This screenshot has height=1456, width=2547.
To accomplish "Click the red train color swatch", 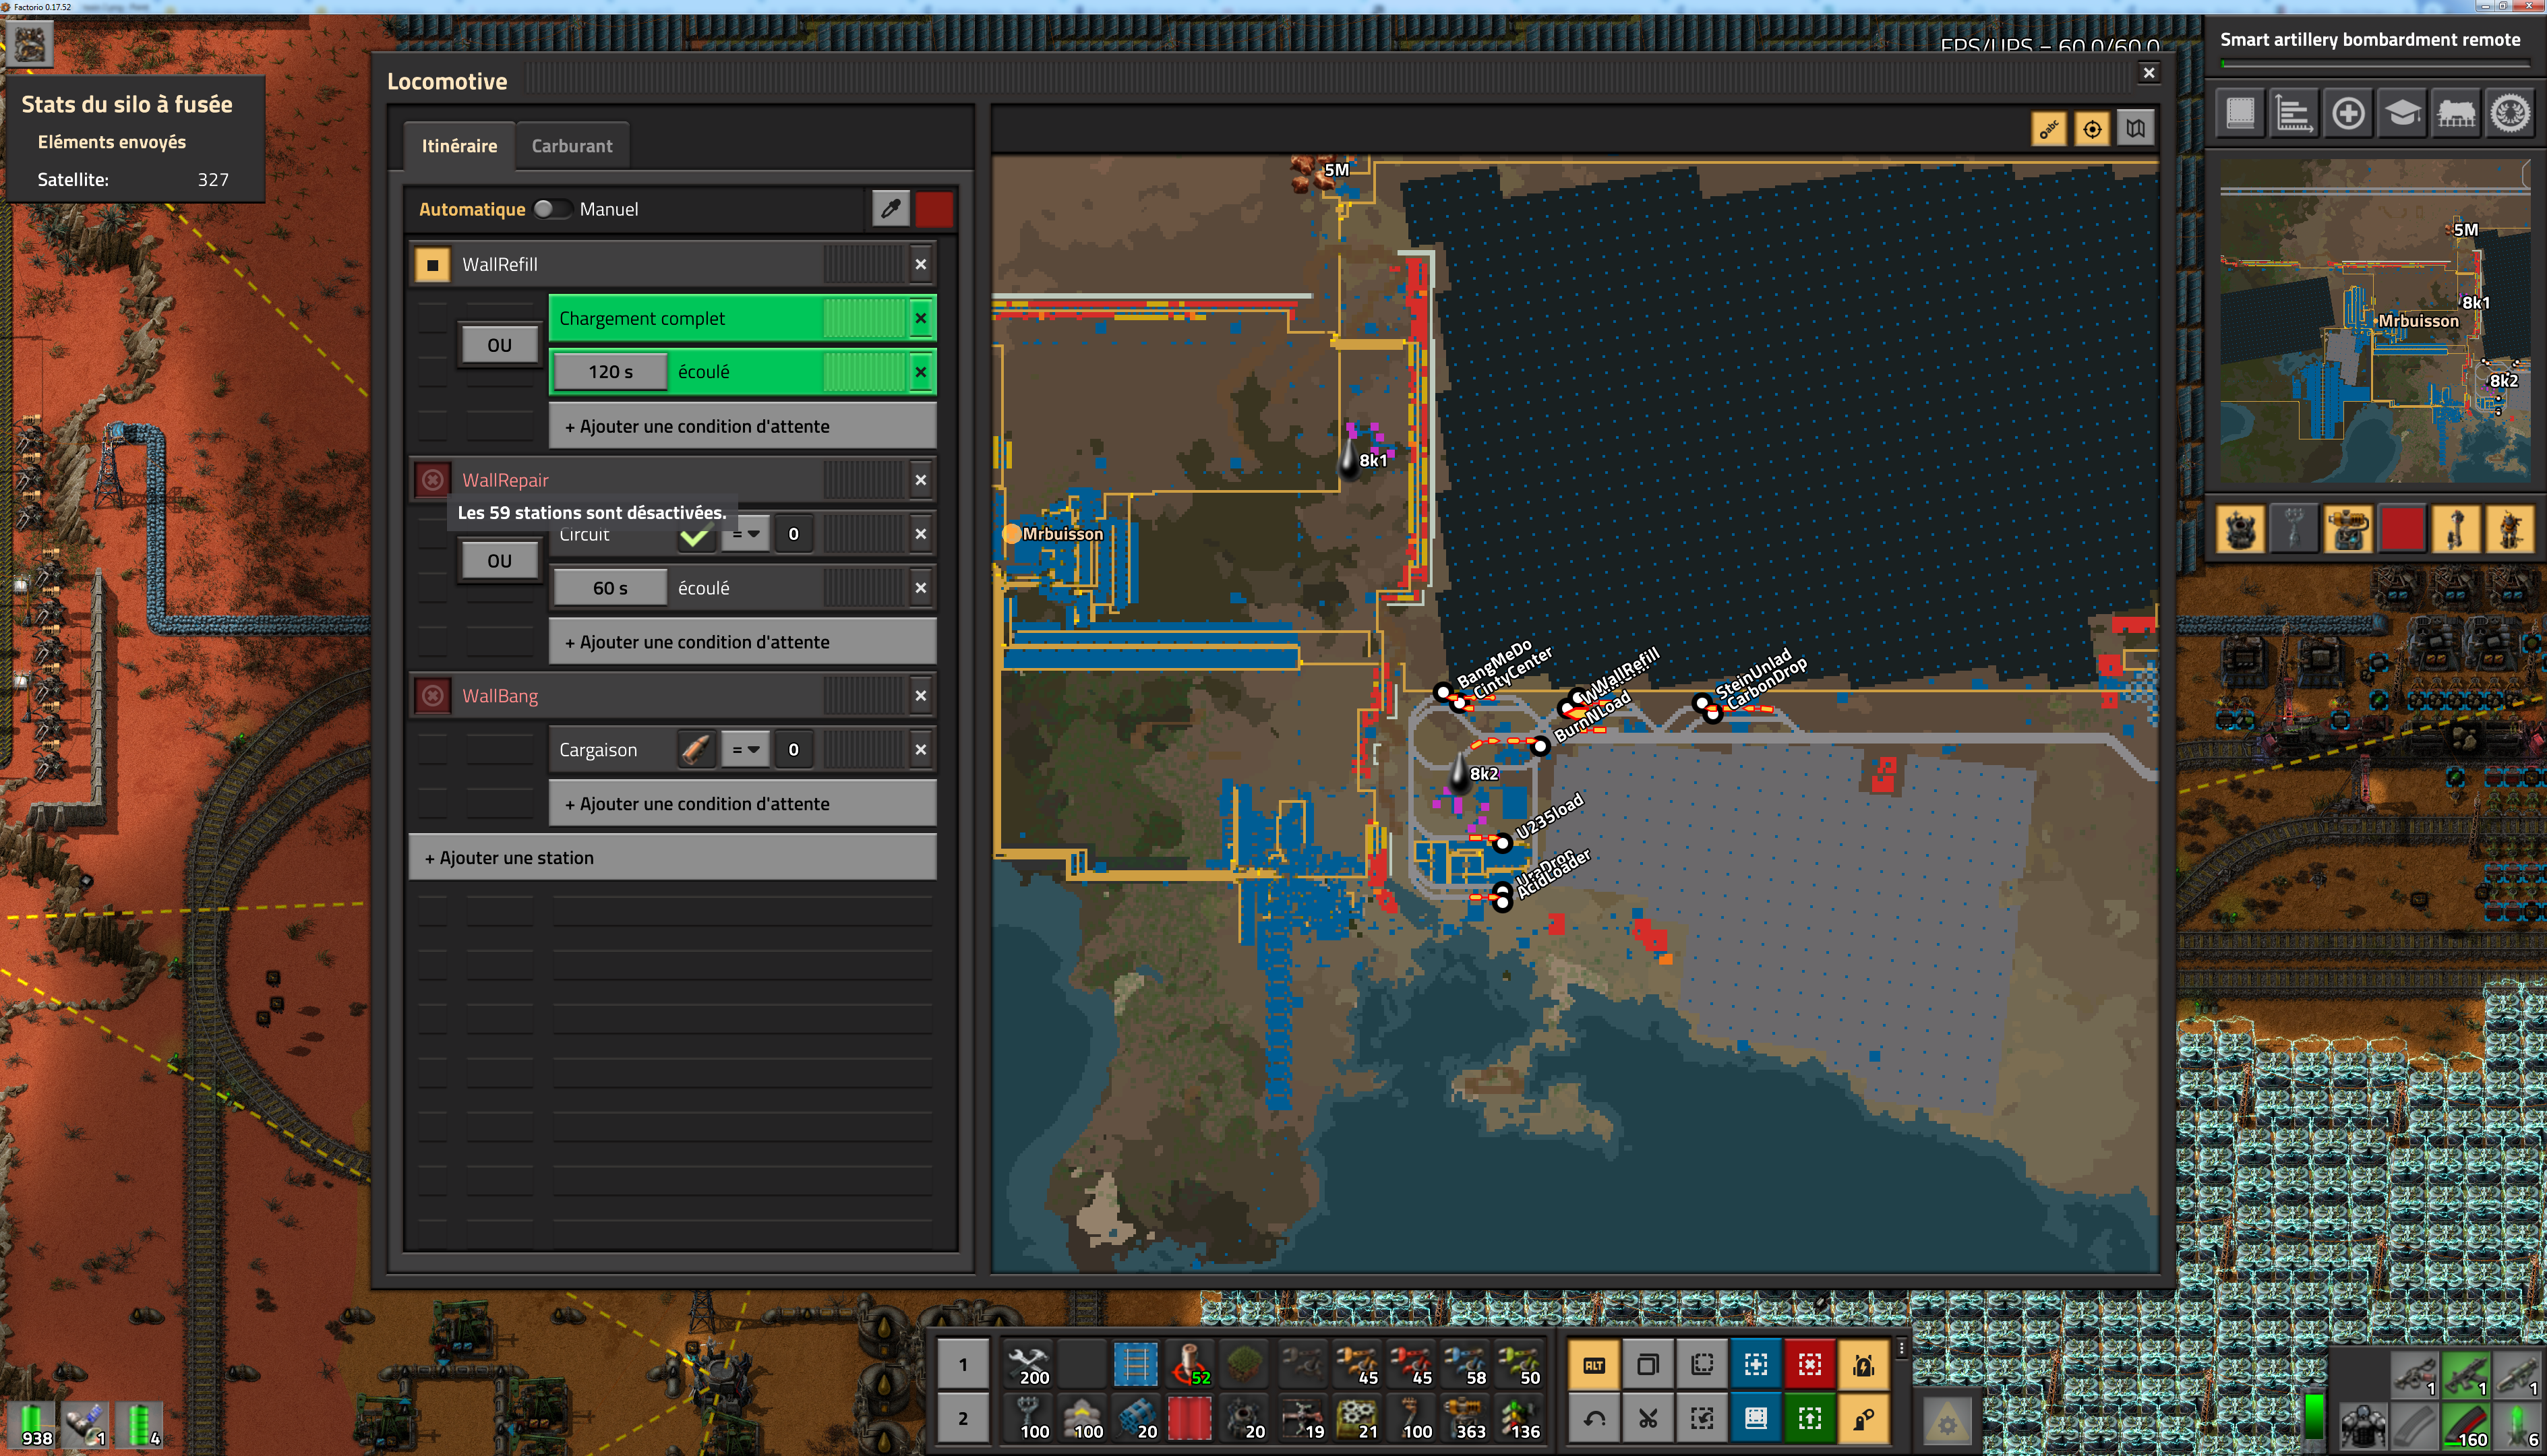I will click(x=934, y=209).
